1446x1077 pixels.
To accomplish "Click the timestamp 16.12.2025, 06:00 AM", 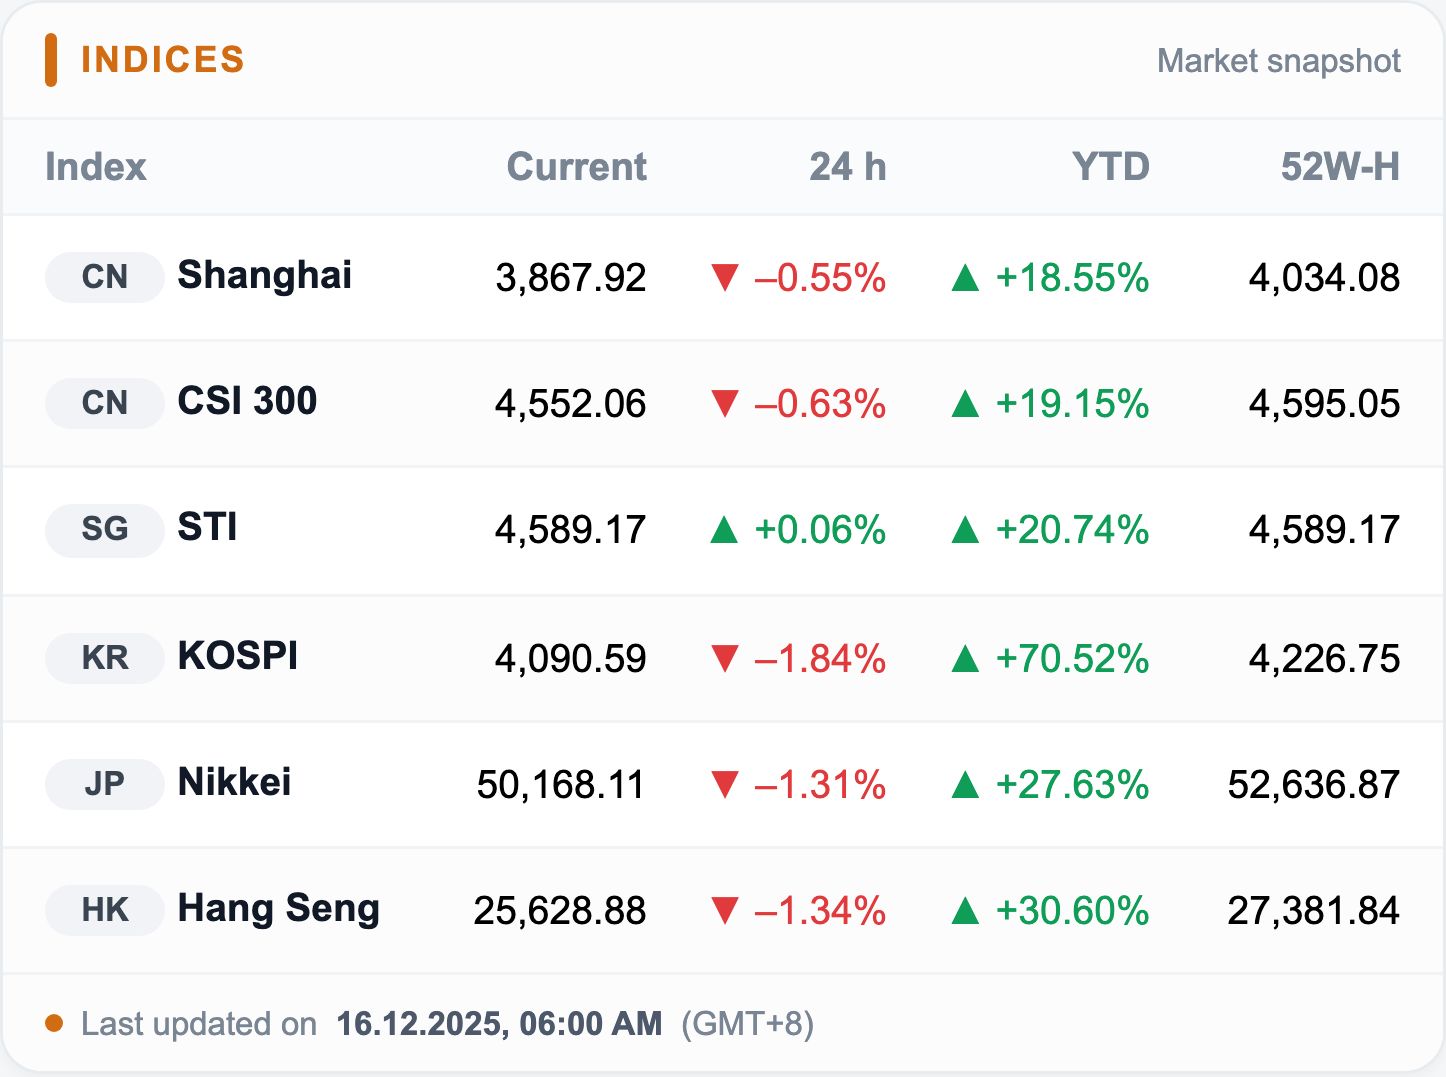I will tap(499, 1023).
